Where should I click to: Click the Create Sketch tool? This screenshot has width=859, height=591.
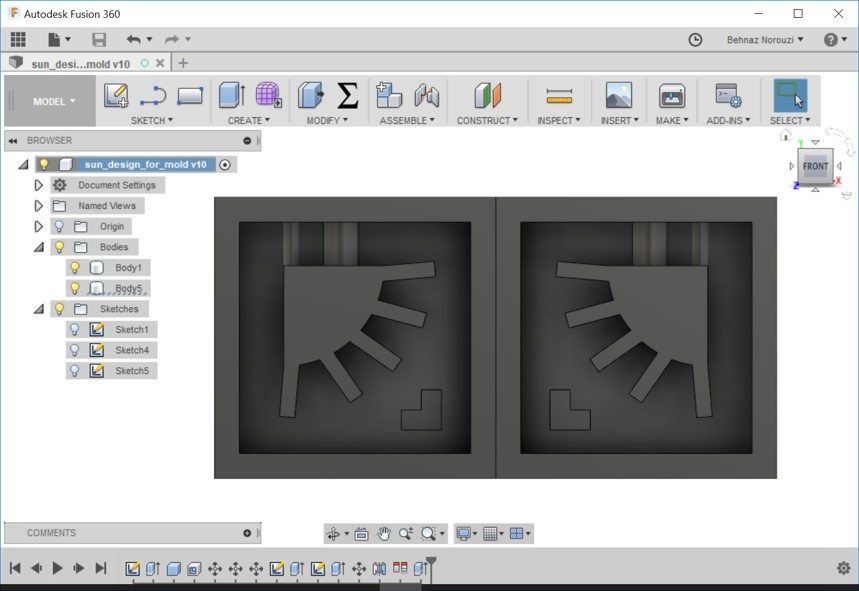click(116, 95)
